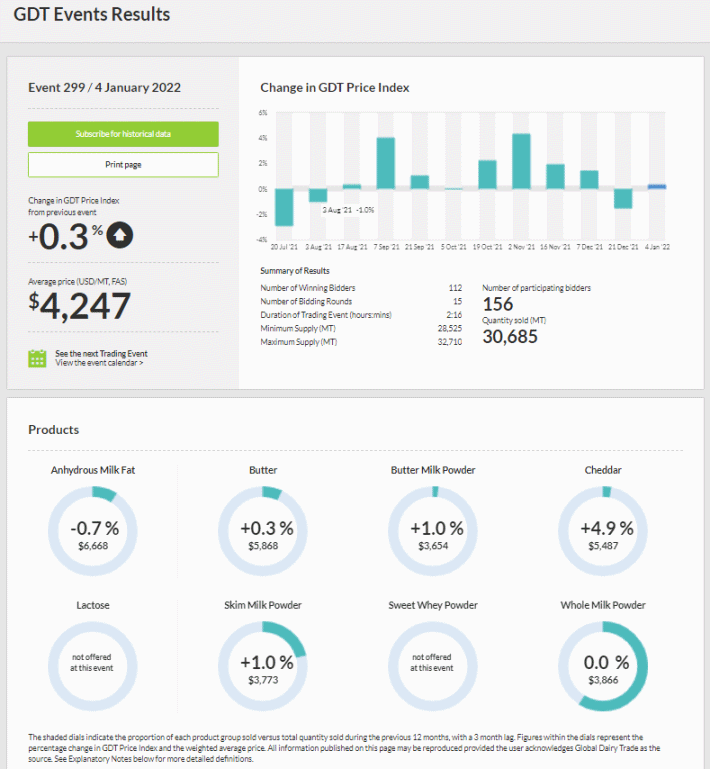Image resolution: width=710 pixels, height=769 pixels.
Task: Click the 30,685 quantity sold value
Action: click(510, 336)
